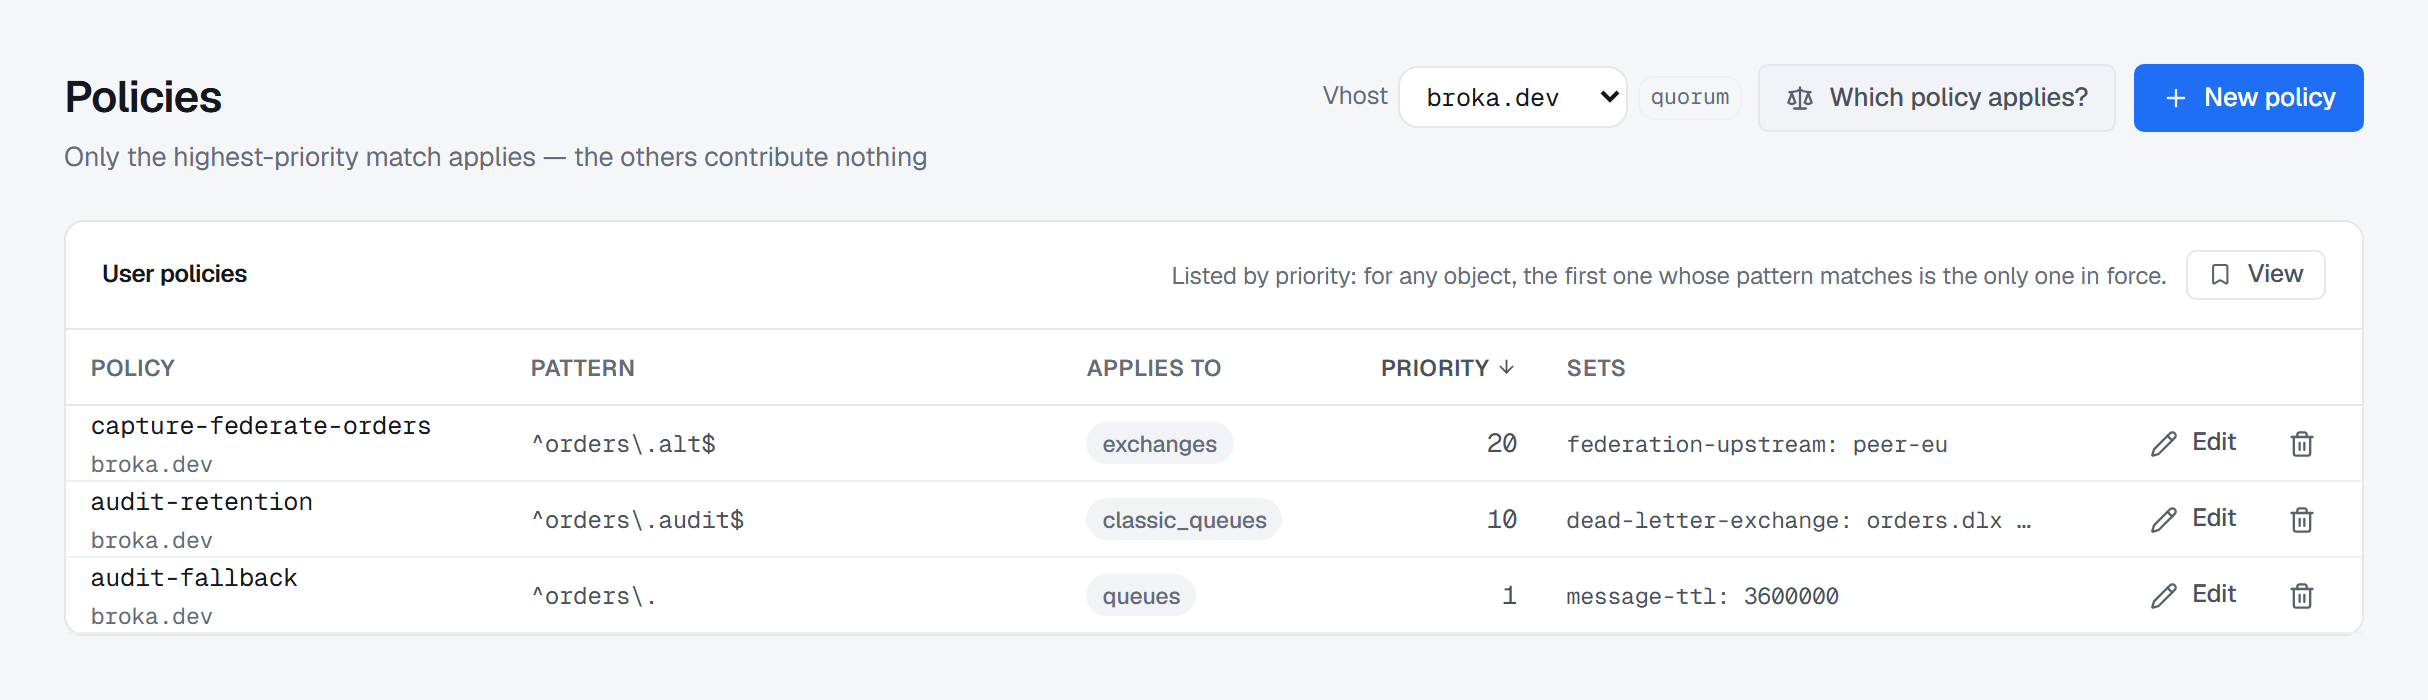This screenshot has width=2428, height=700.
Task: Sort by the Priority column header
Action: click(x=1447, y=368)
